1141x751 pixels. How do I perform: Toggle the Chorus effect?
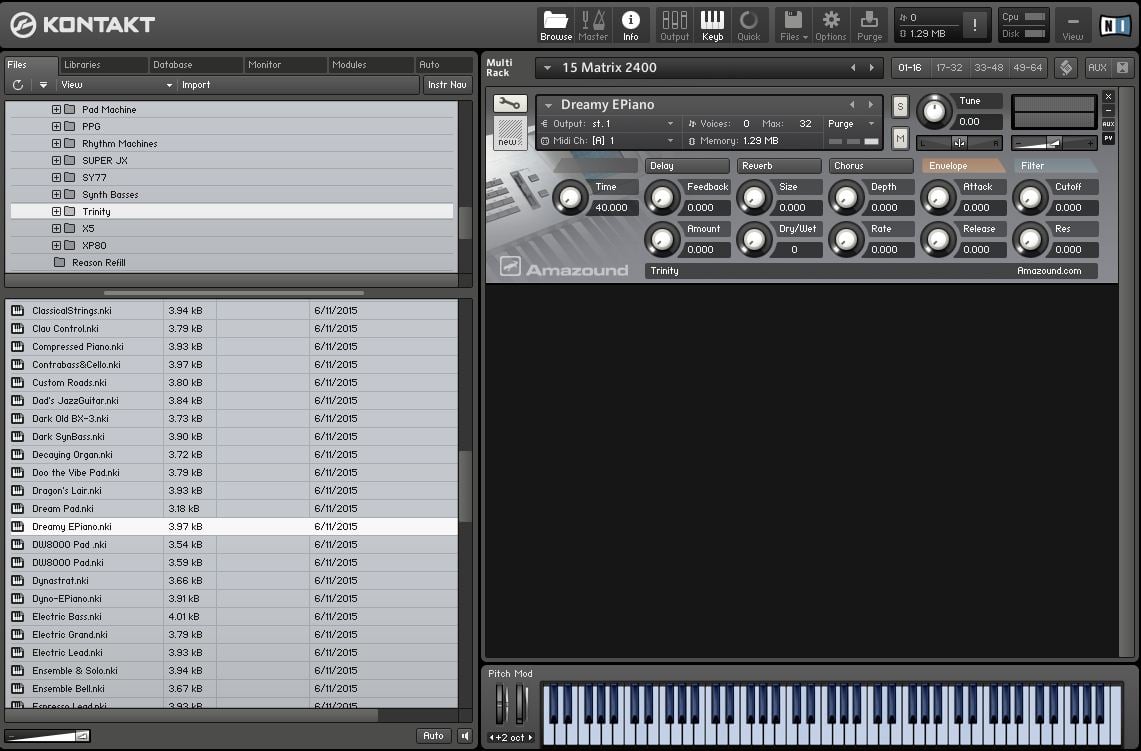(871, 166)
